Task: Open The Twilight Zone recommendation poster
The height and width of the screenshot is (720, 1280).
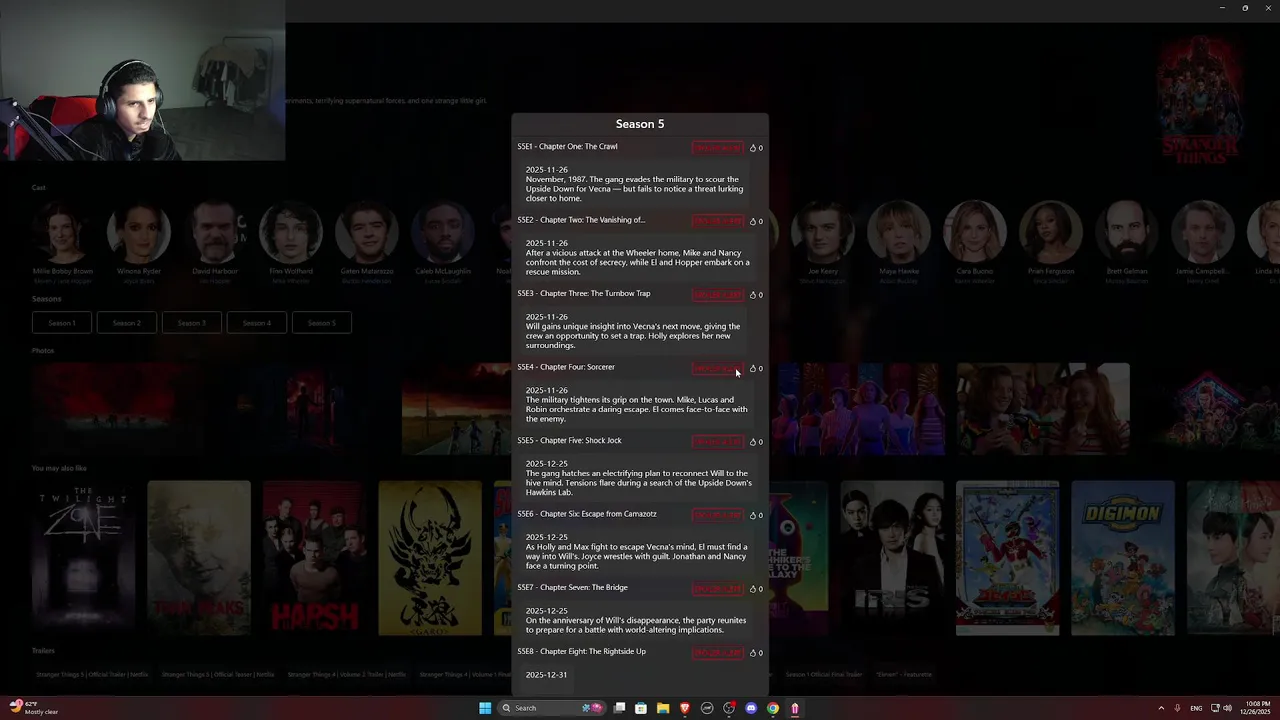Action: pos(83,558)
